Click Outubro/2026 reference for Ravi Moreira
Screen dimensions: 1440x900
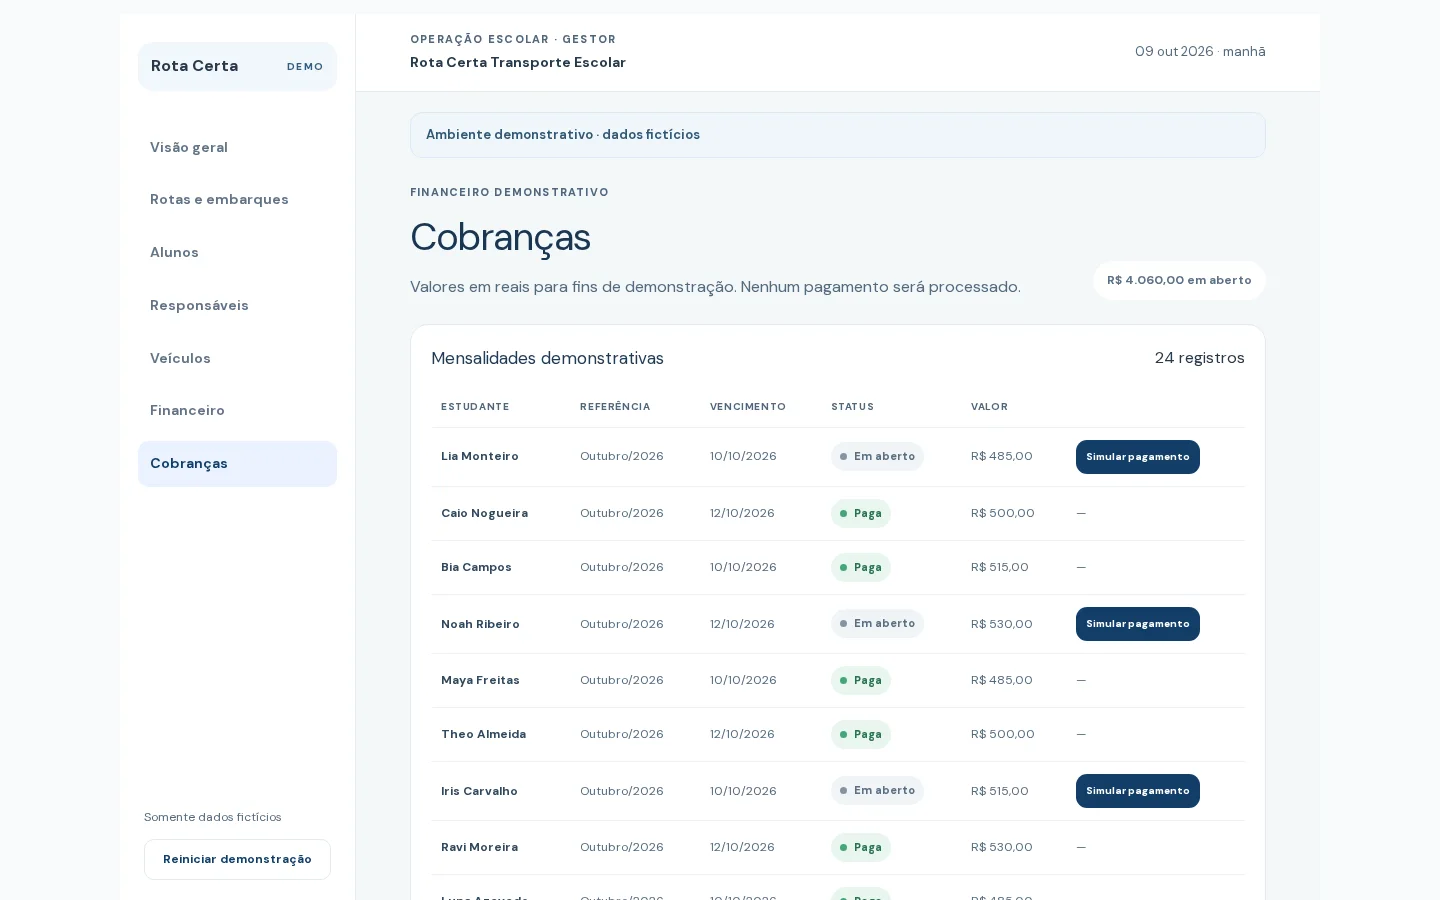click(x=622, y=847)
